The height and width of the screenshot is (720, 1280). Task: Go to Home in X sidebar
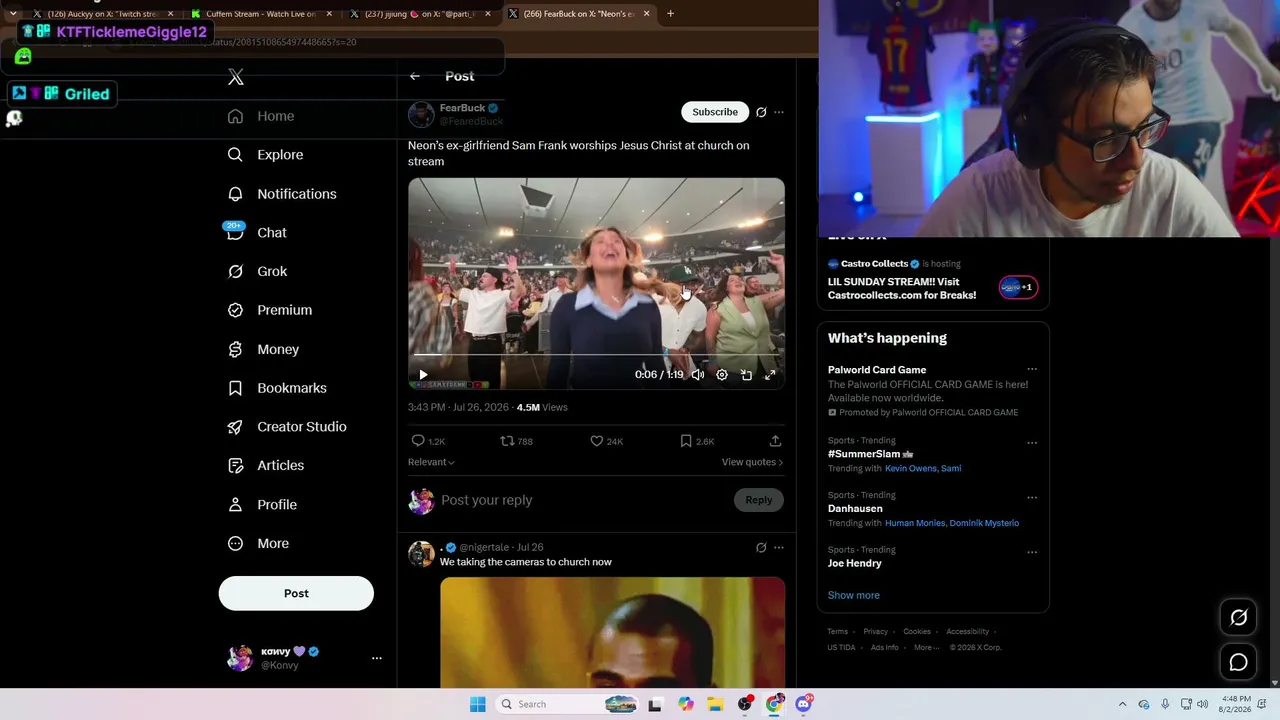[x=261, y=116]
